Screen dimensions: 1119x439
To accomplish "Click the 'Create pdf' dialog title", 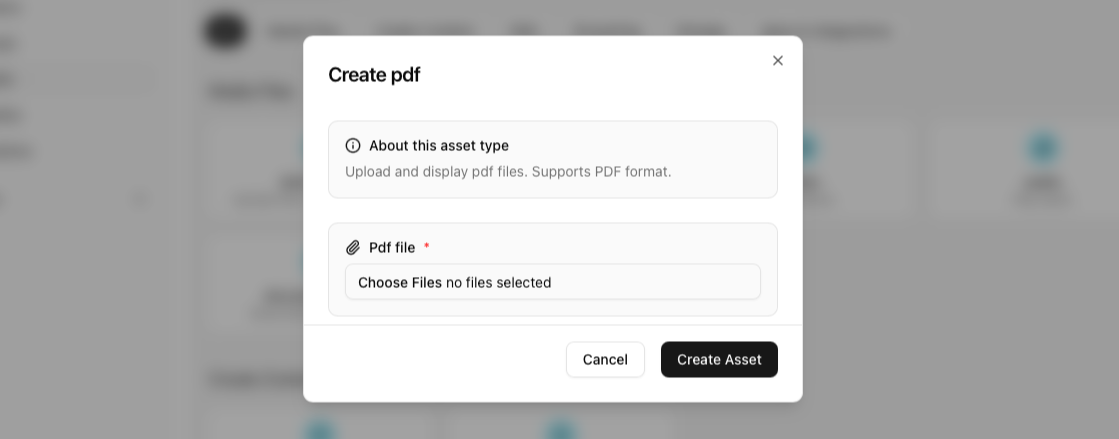I will [374, 75].
